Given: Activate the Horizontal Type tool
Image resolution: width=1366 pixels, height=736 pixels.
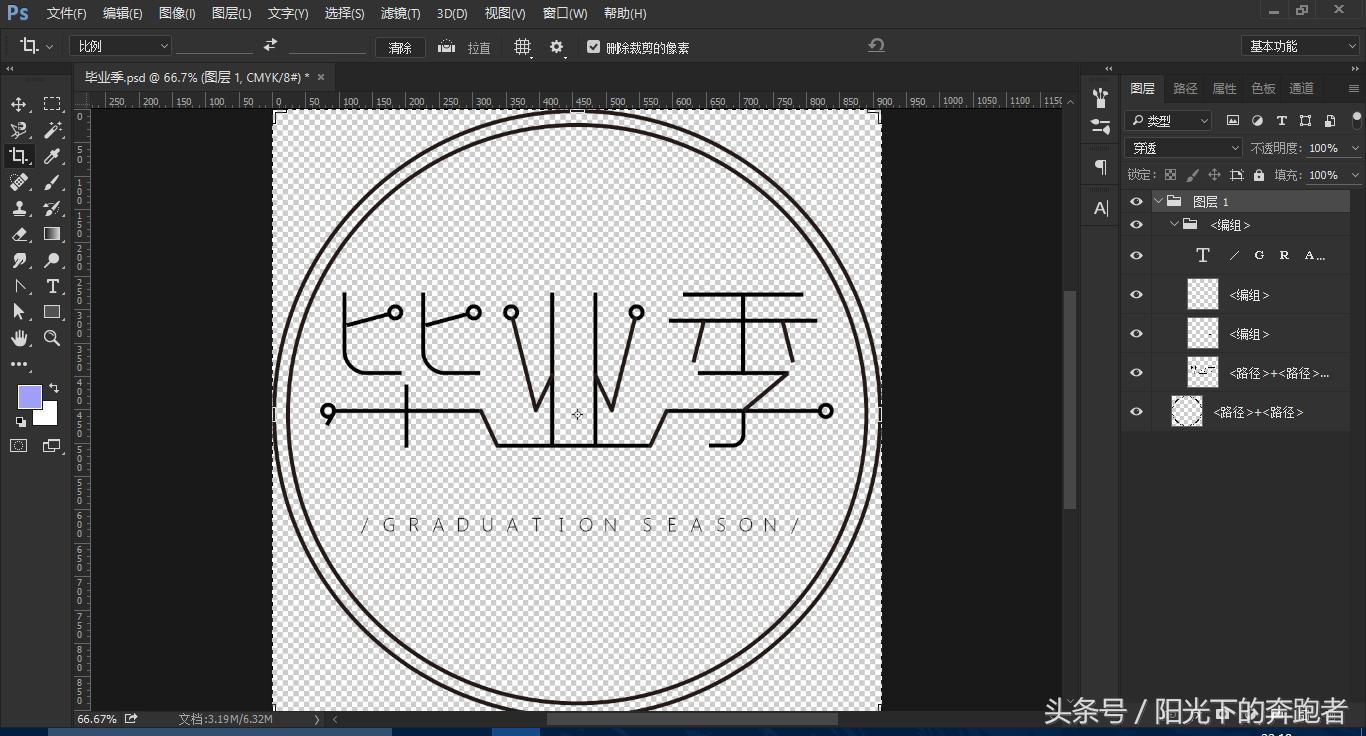Looking at the screenshot, I should pos(52,286).
